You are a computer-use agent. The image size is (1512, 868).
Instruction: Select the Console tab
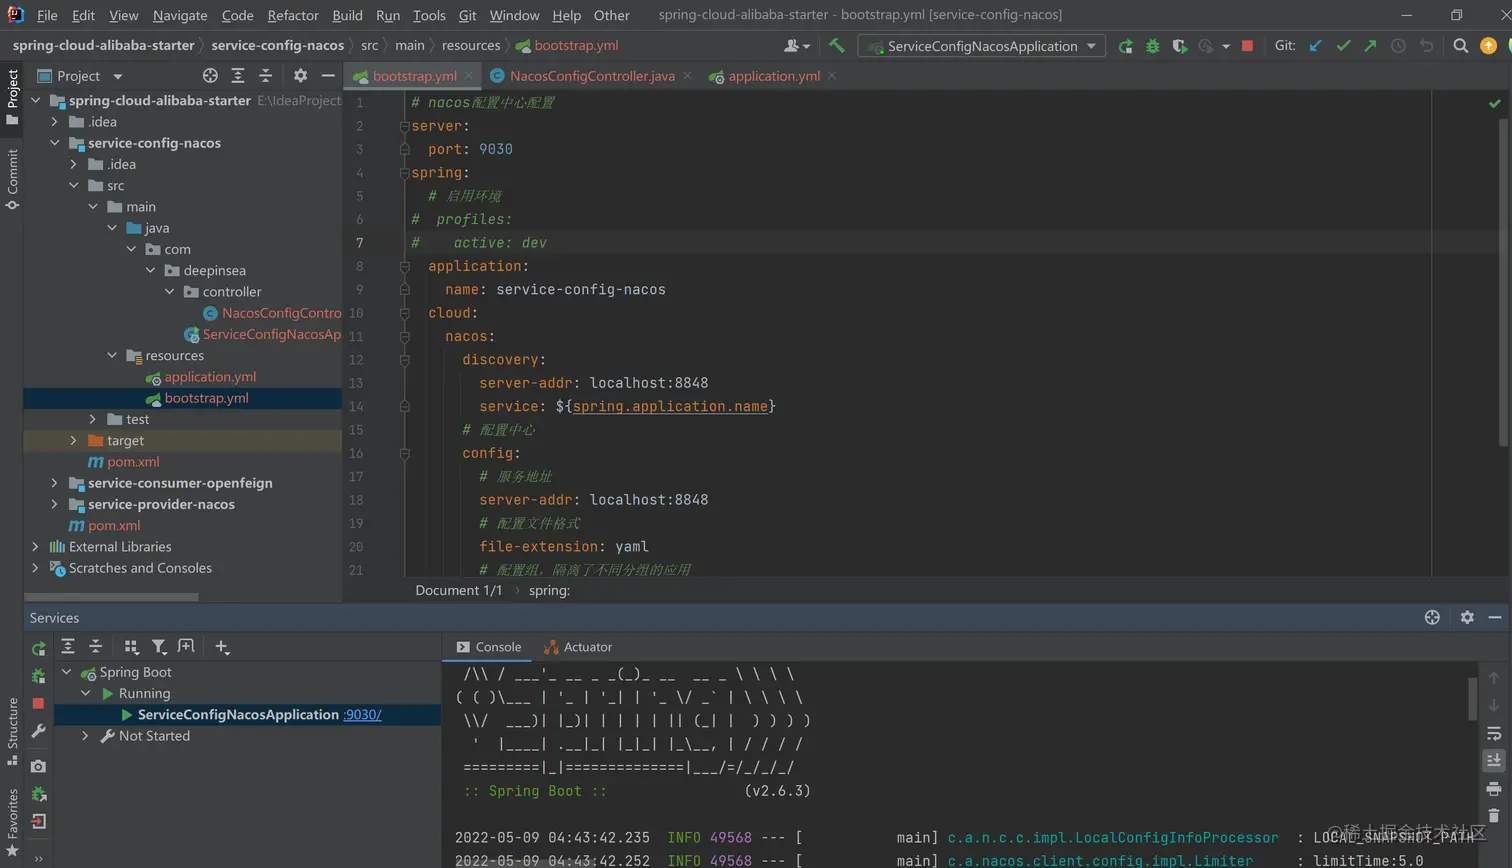[x=489, y=647]
